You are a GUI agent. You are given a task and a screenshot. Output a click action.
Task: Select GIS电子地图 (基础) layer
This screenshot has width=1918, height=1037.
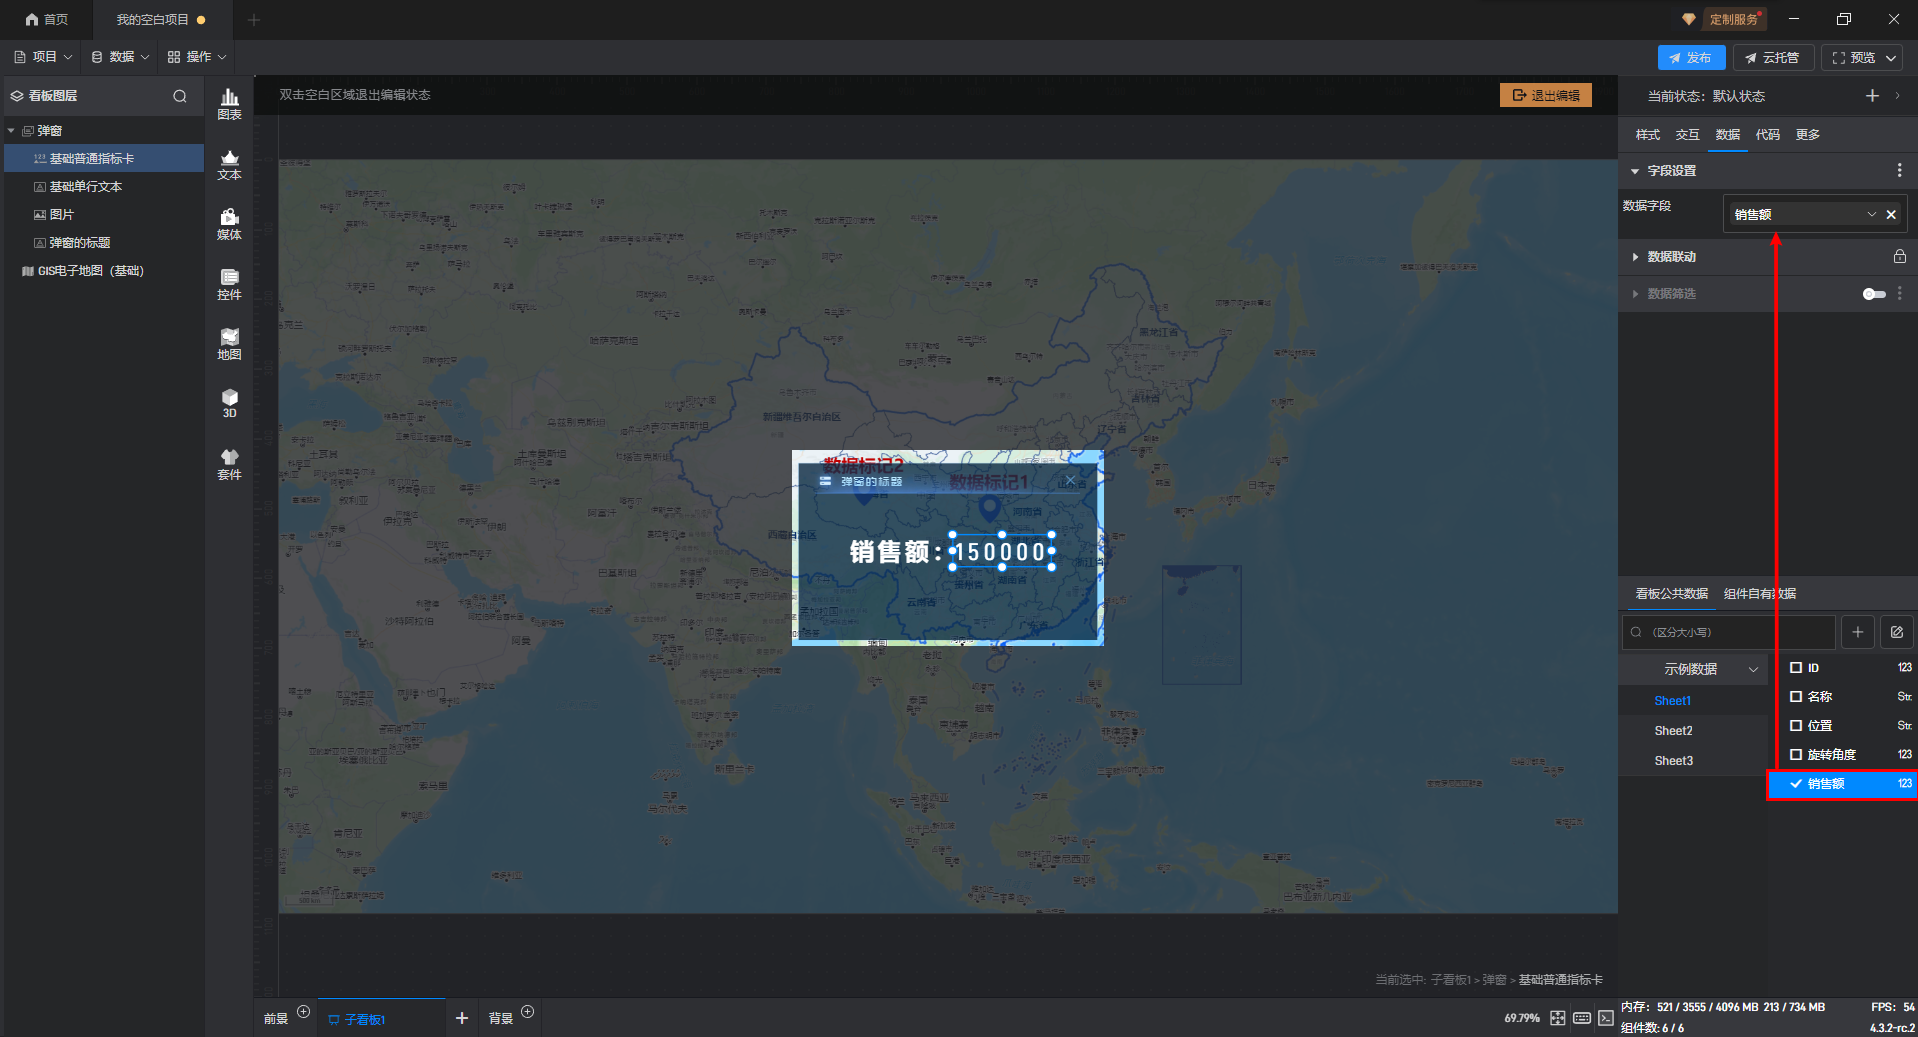pos(104,271)
